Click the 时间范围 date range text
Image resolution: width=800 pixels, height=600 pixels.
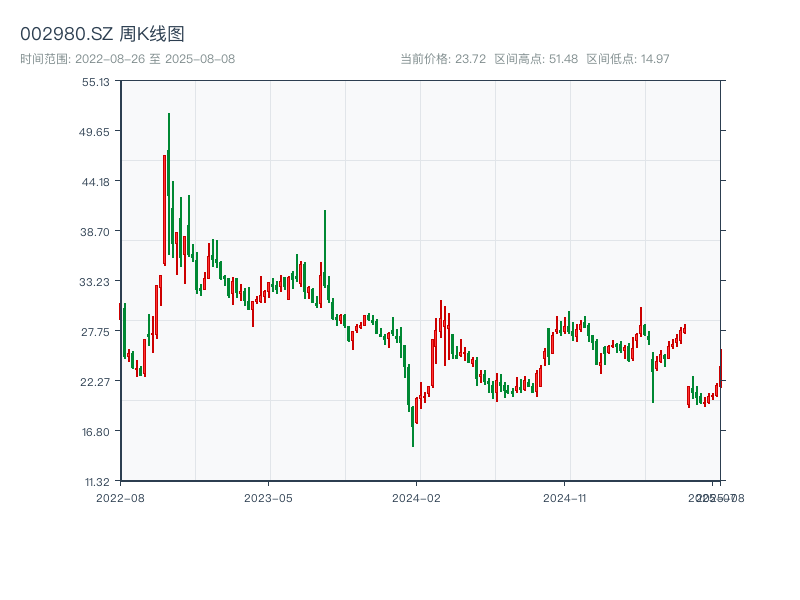coord(127,59)
